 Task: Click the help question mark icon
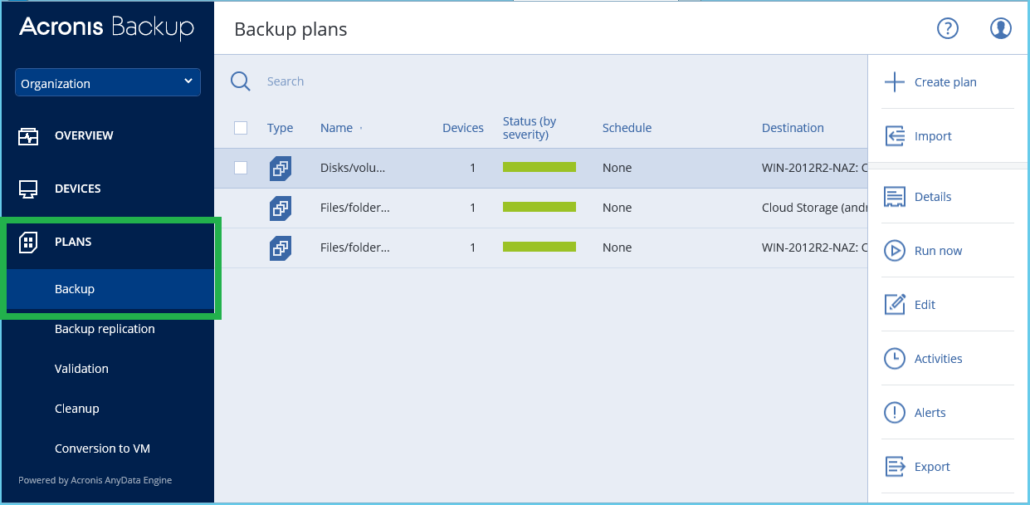947,28
